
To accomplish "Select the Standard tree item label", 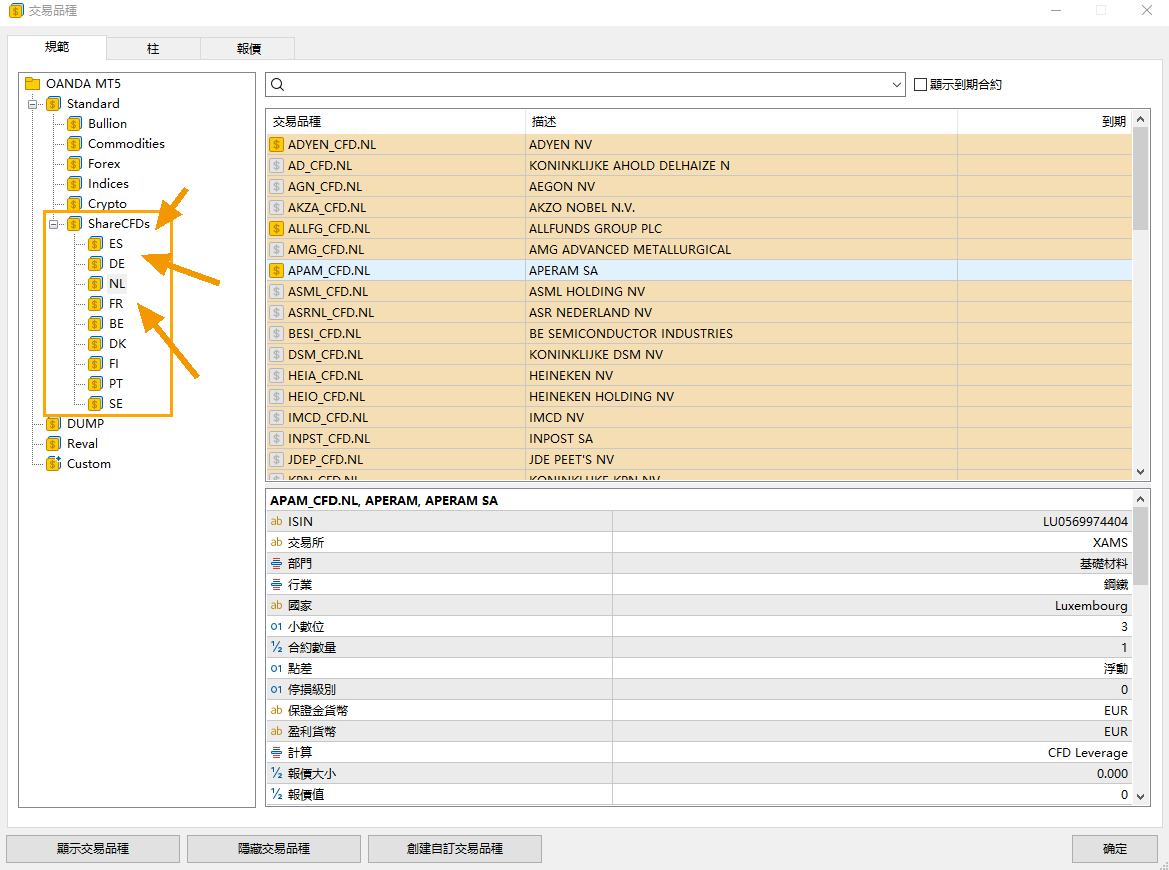I will [x=93, y=104].
